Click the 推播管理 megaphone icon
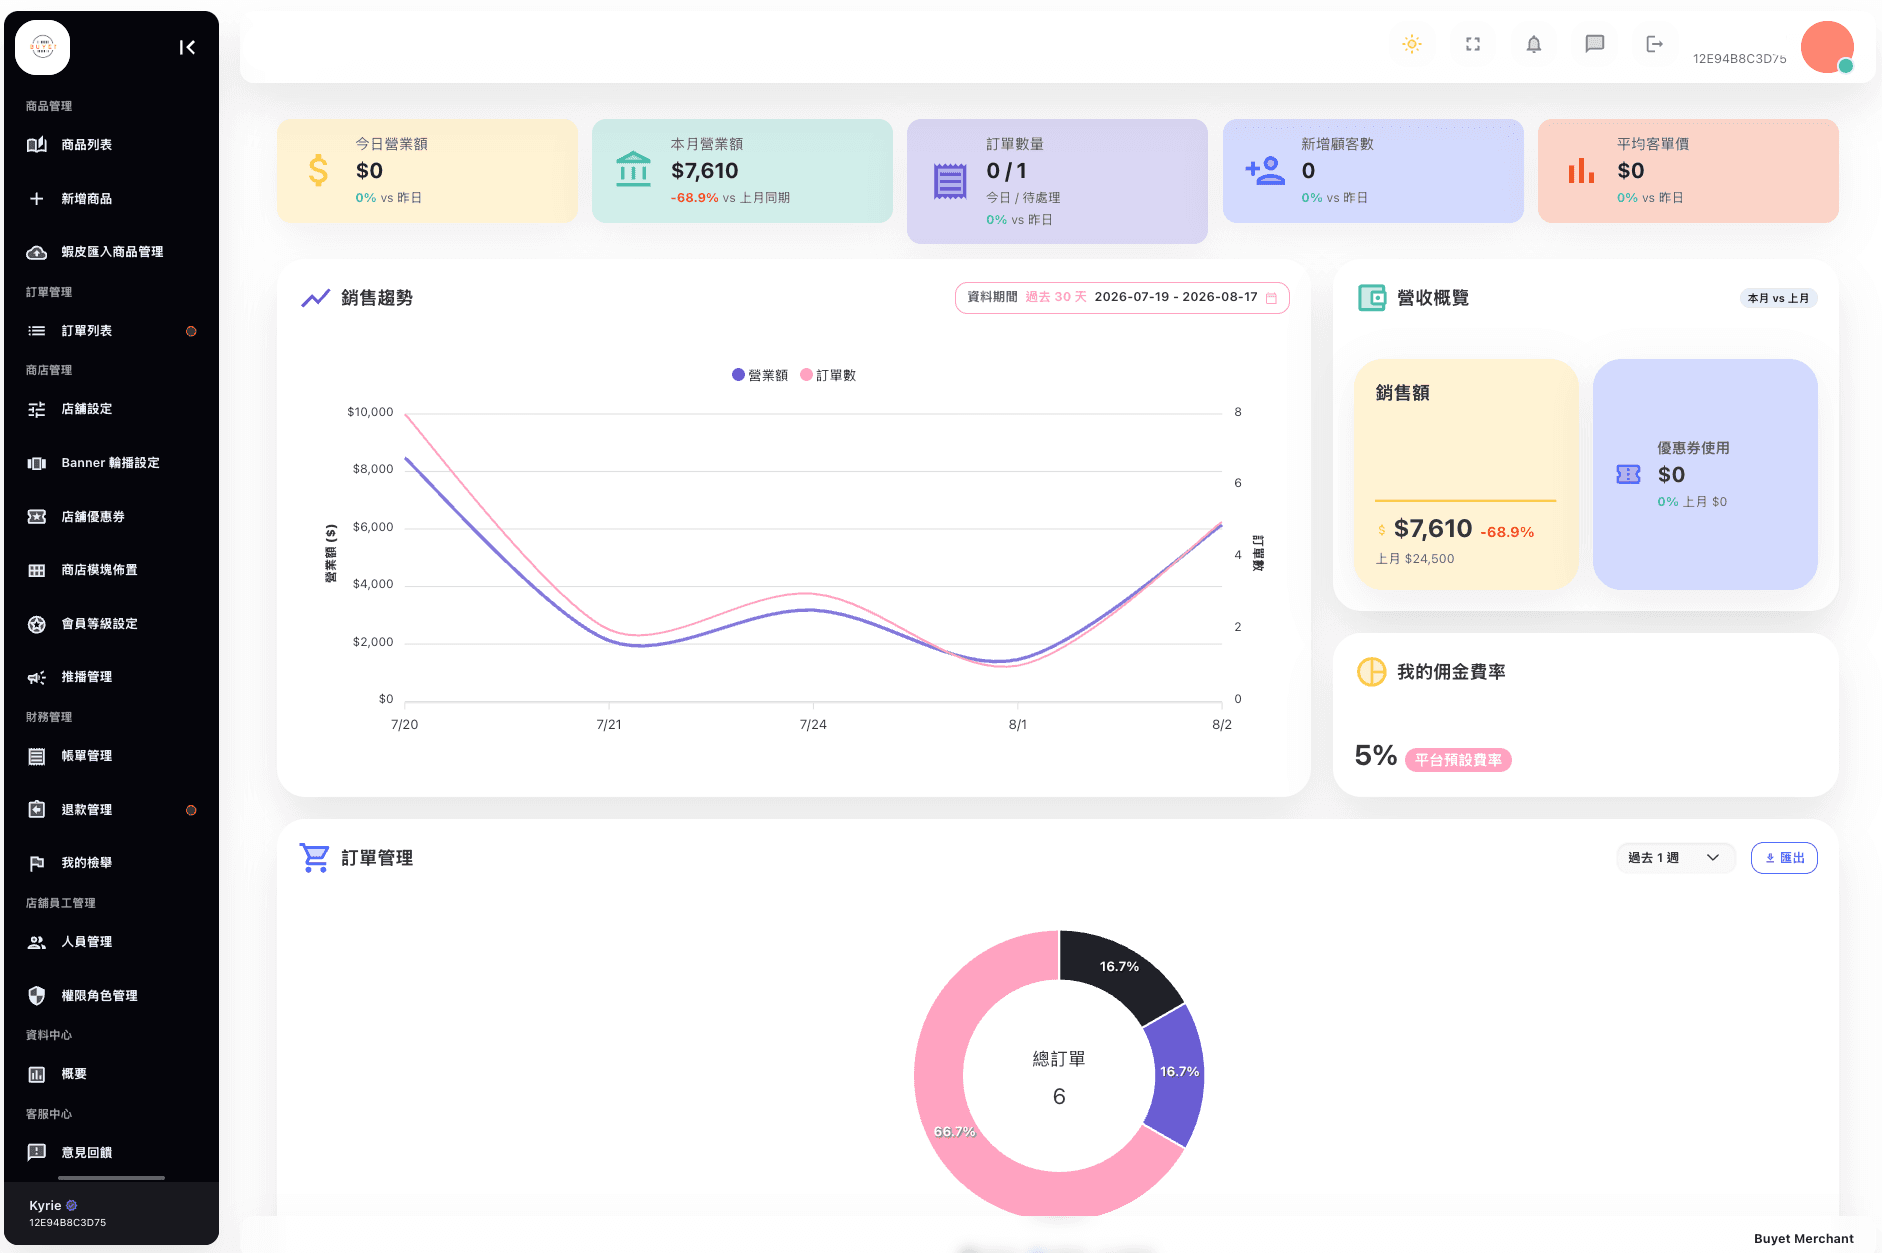Screen dimensions: 1882x1253 (37, 677)
